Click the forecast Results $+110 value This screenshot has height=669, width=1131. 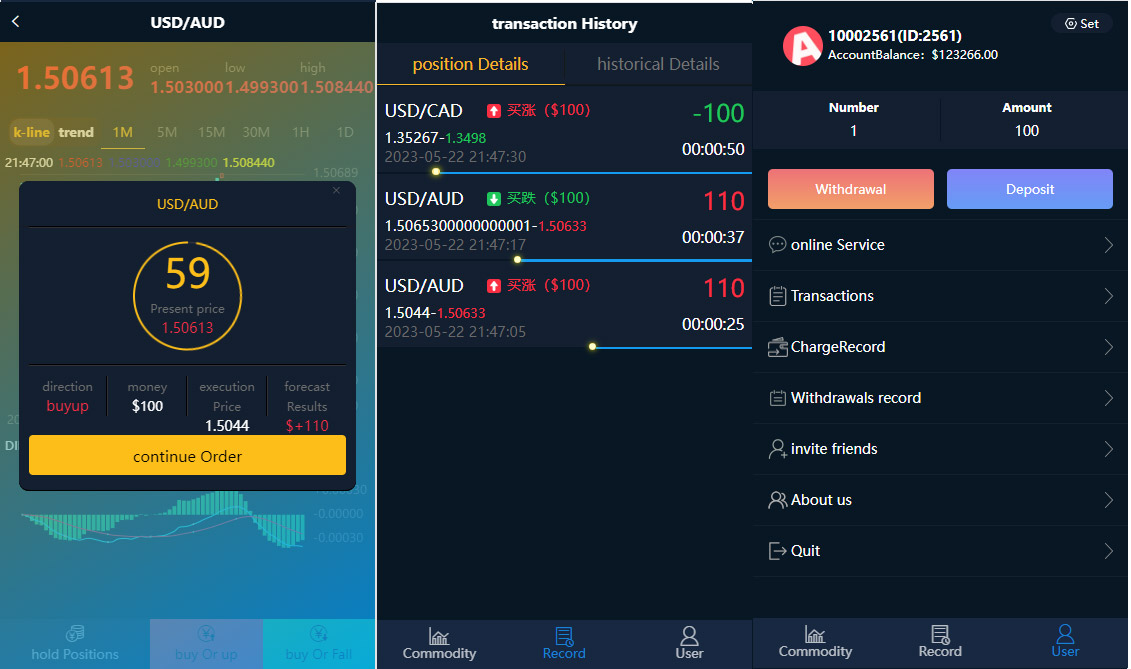coord(307,426)
